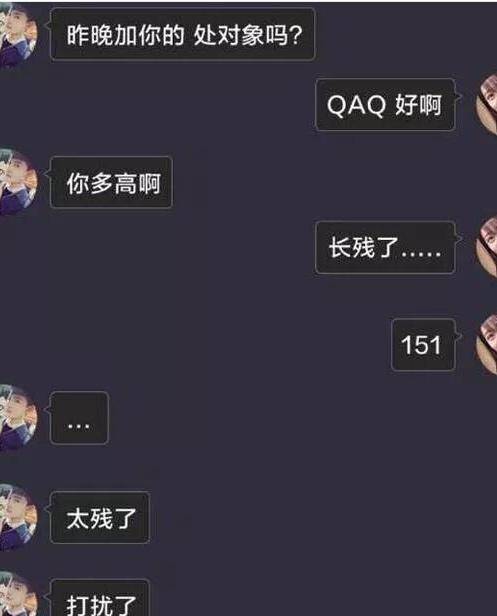The image size is (497, 616).
Task: Tap the 'QAQ 好啊' reply bubble
Action: coord(385,104)
